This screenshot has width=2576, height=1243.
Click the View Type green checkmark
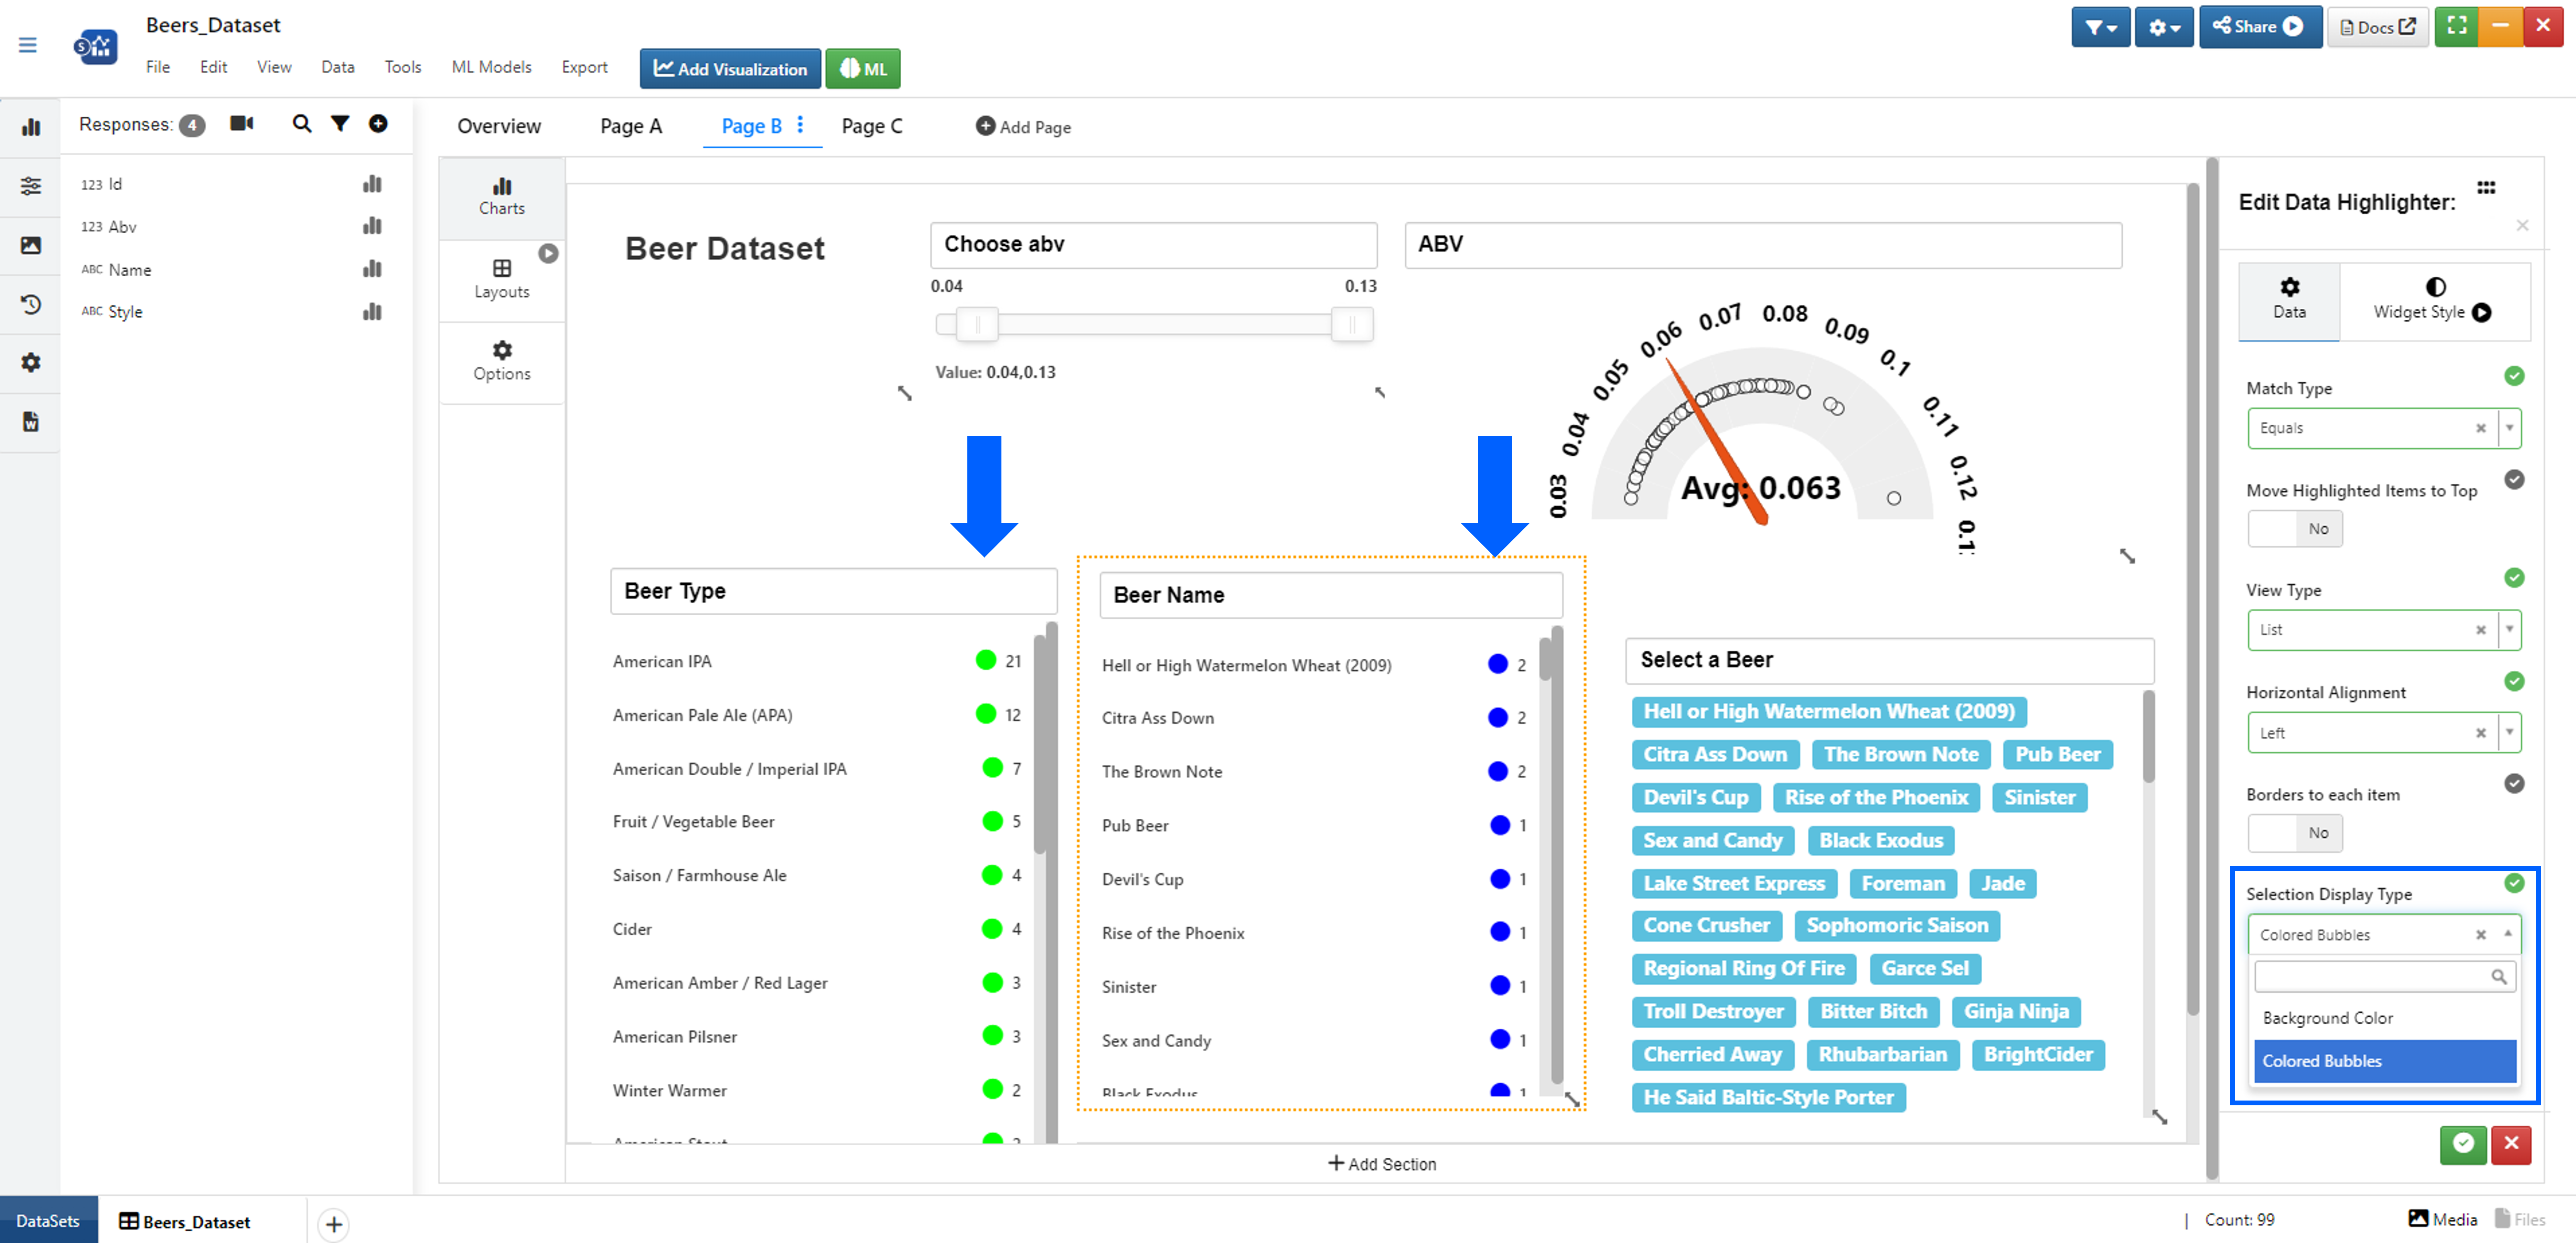[x=2514, y=578]
